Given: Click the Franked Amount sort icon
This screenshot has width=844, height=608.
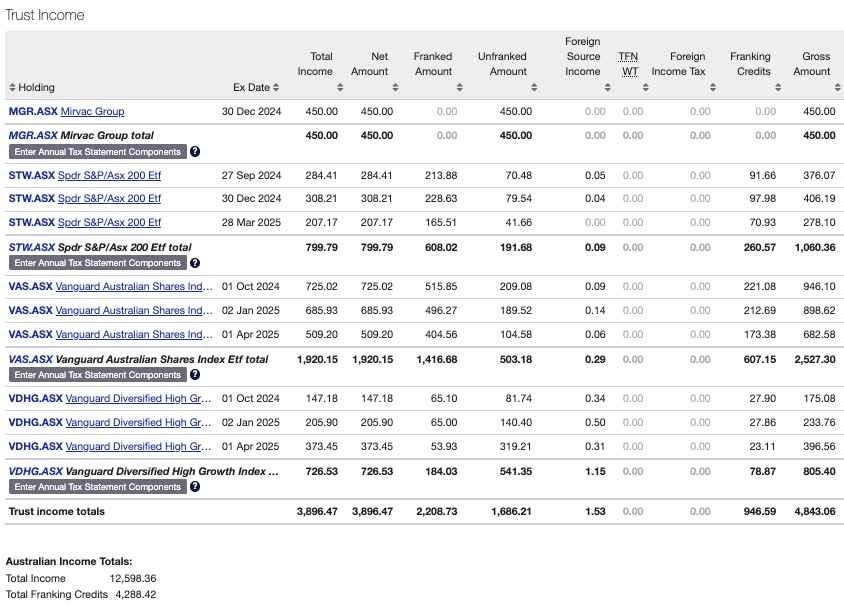Looking at the screenshot, I should 461,87.
